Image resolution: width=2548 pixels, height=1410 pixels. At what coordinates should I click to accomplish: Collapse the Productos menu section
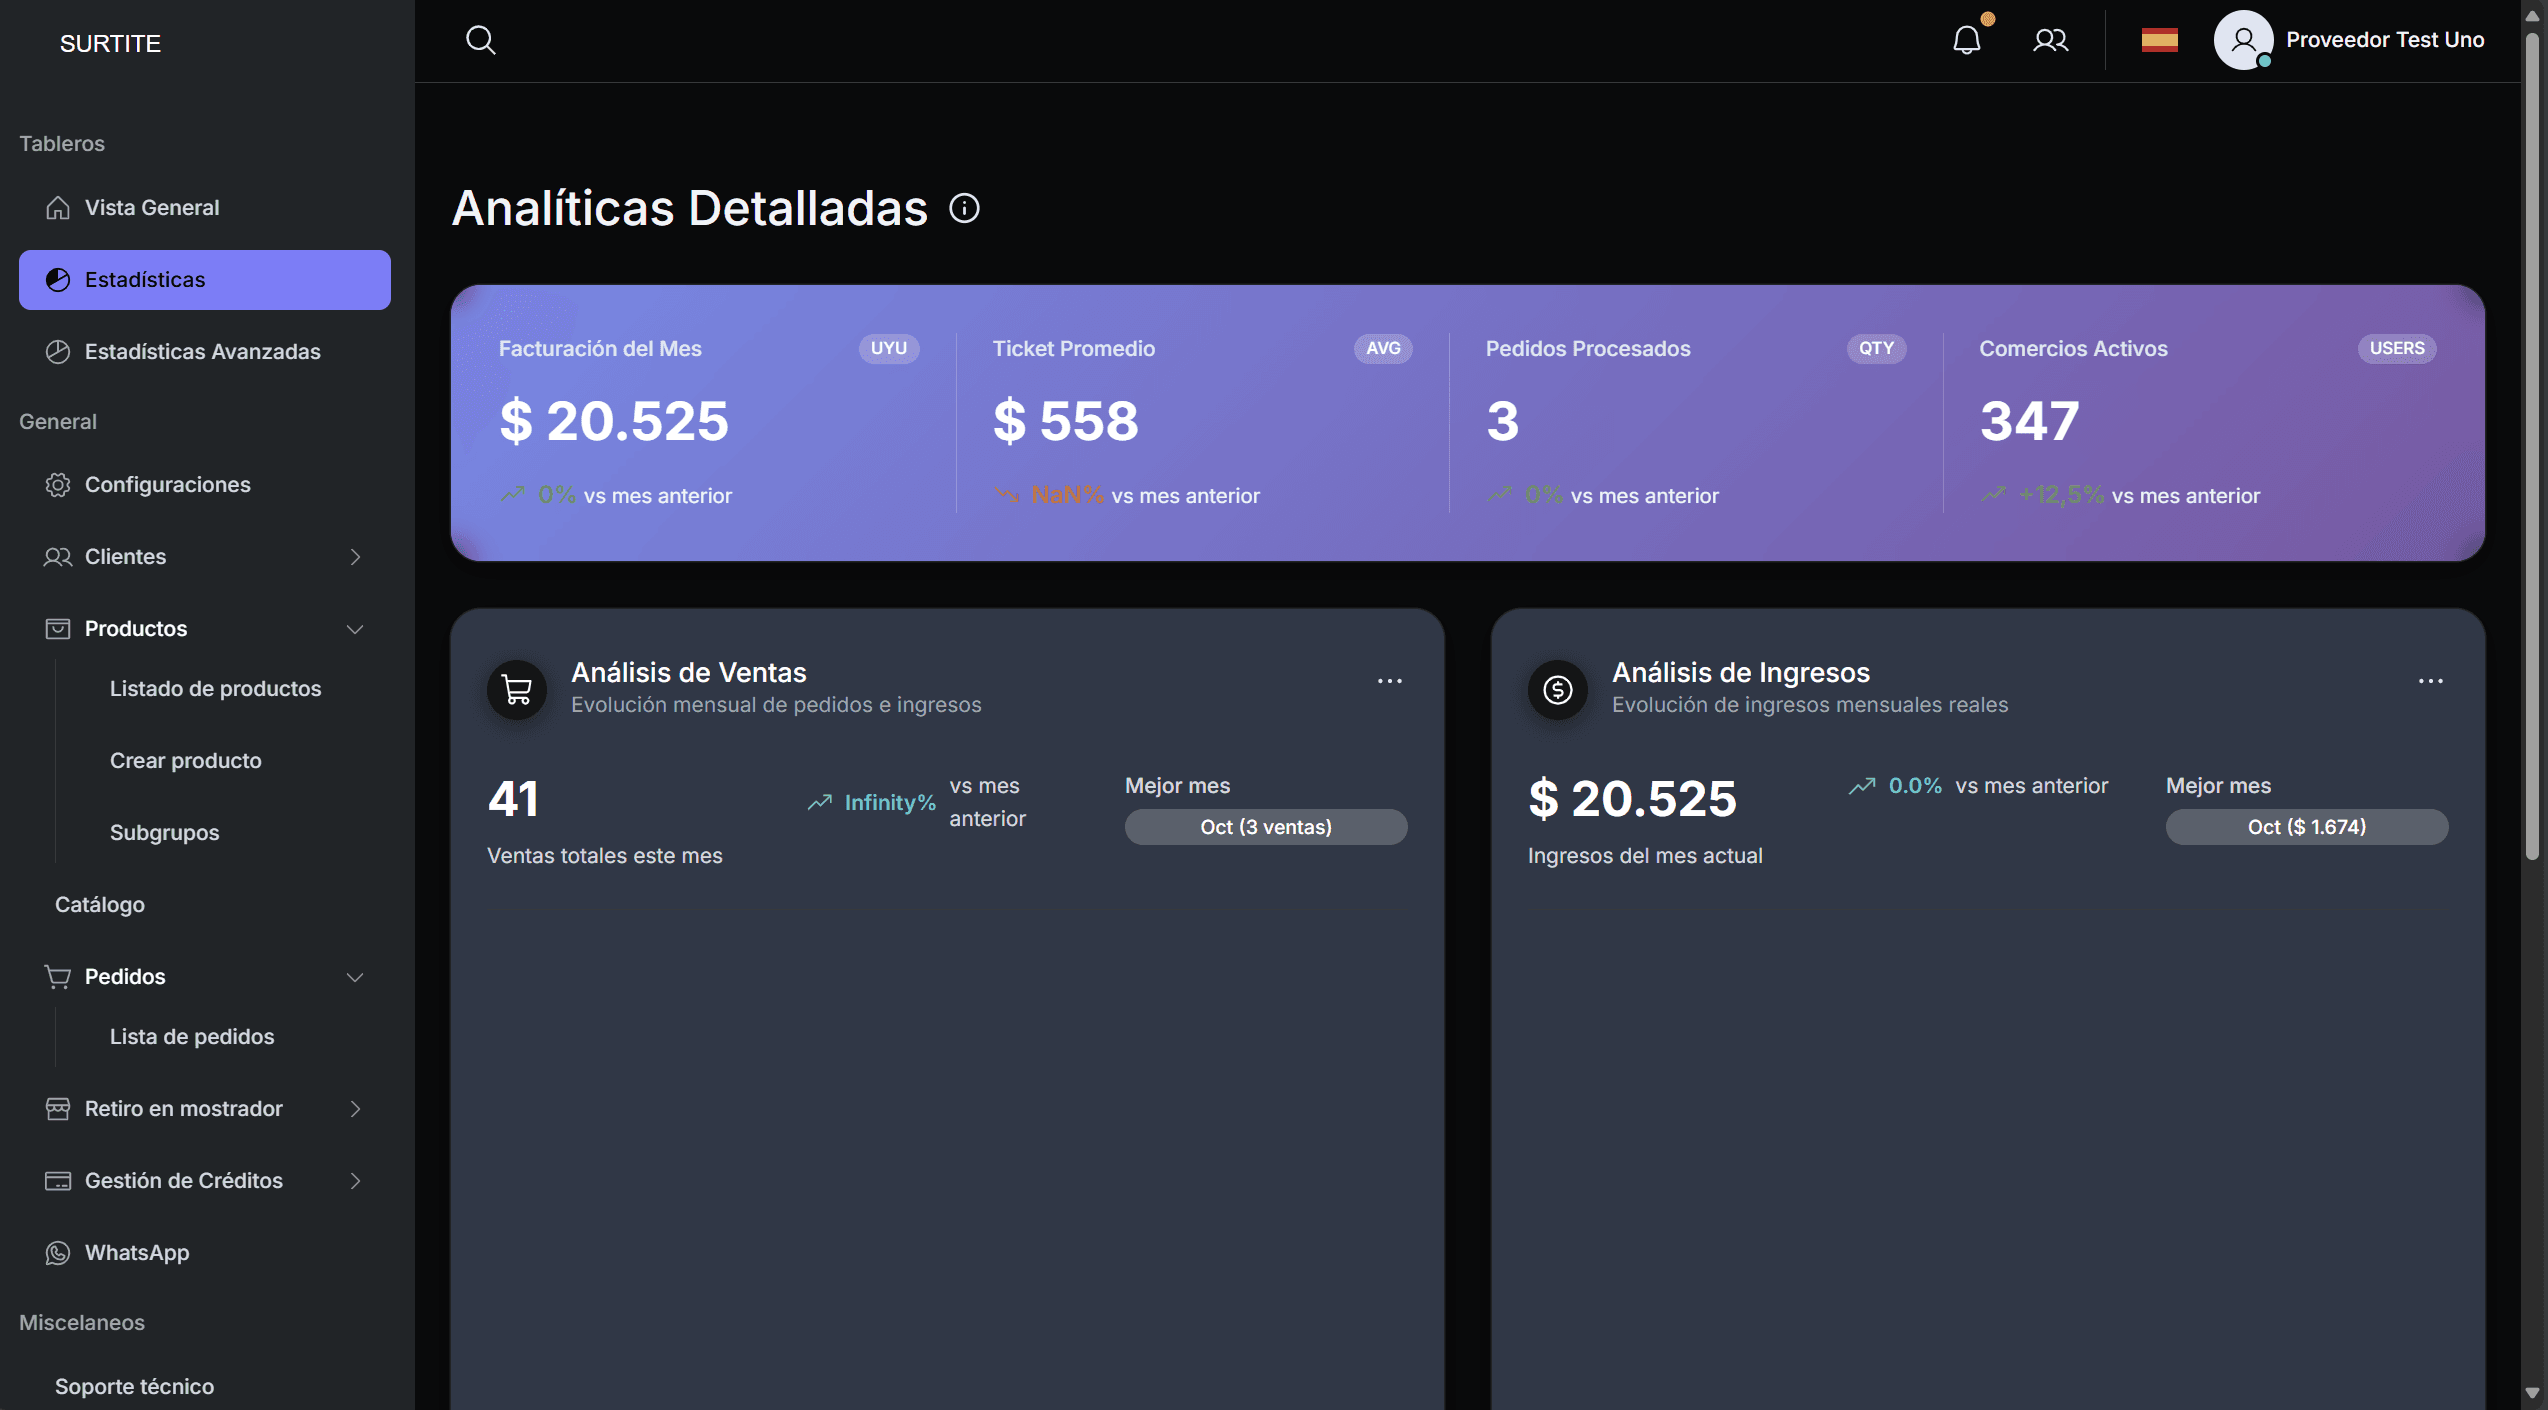coord(354,629)
